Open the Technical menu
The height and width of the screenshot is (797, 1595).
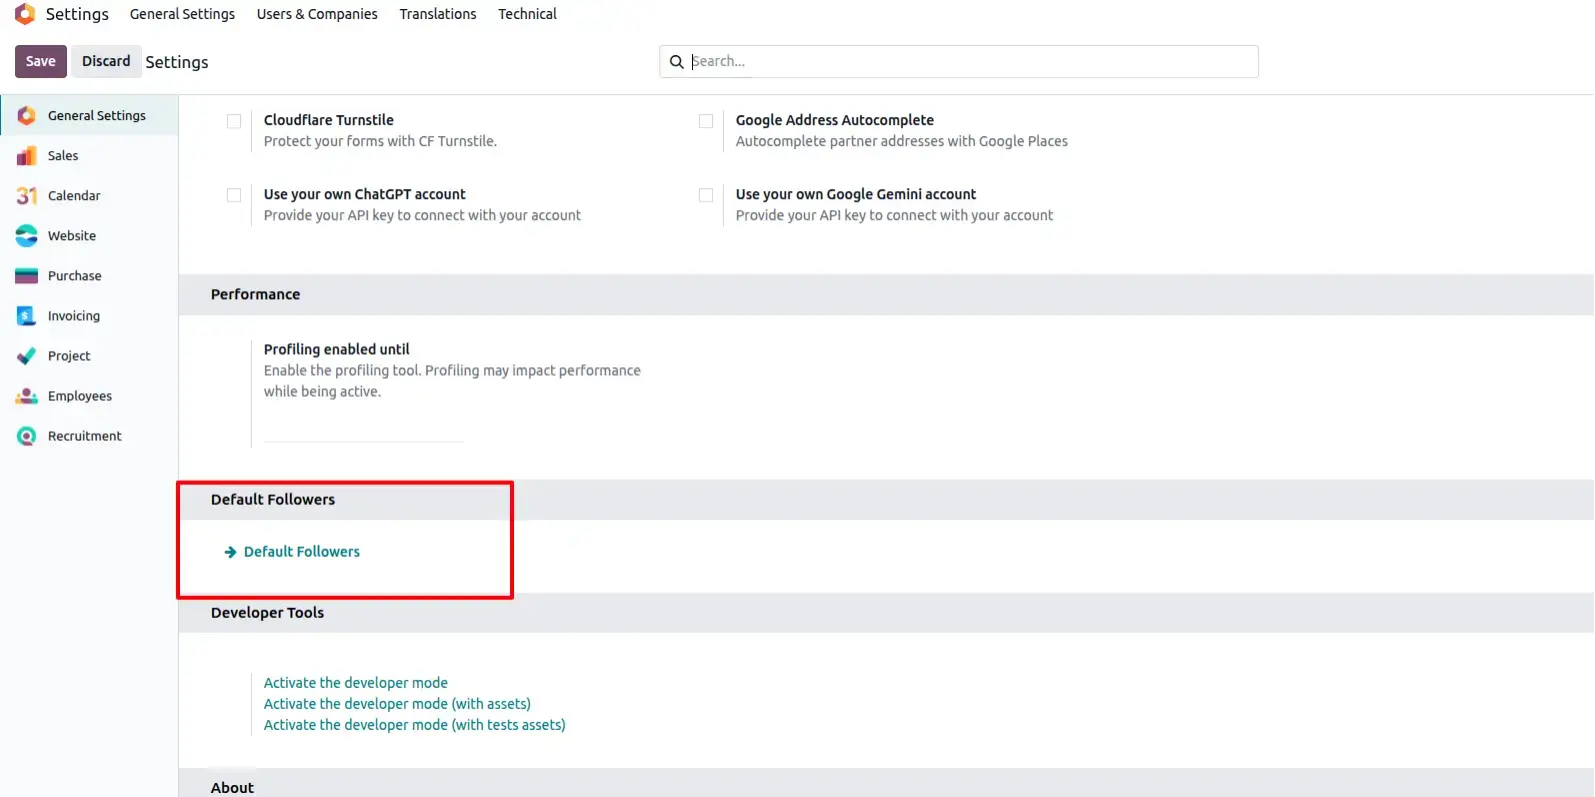click(x=527, y=14)
